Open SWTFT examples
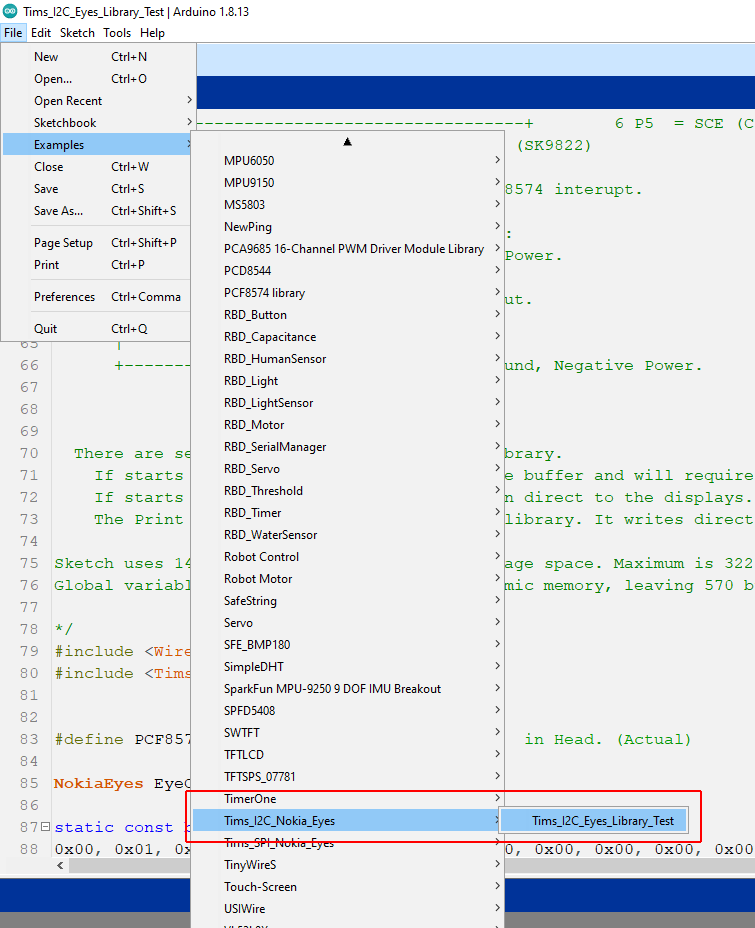The width and height of the screenshot is (755, 928). (x=347, y=733)
